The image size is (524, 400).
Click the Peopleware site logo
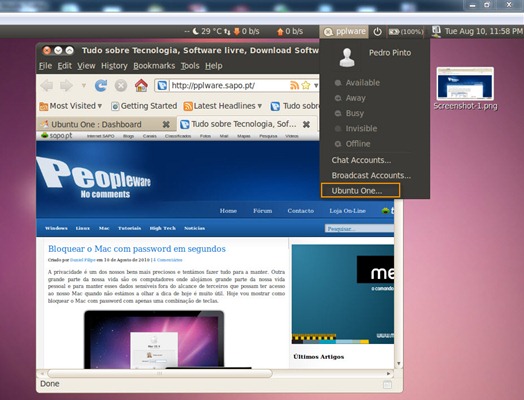point(94,177)
